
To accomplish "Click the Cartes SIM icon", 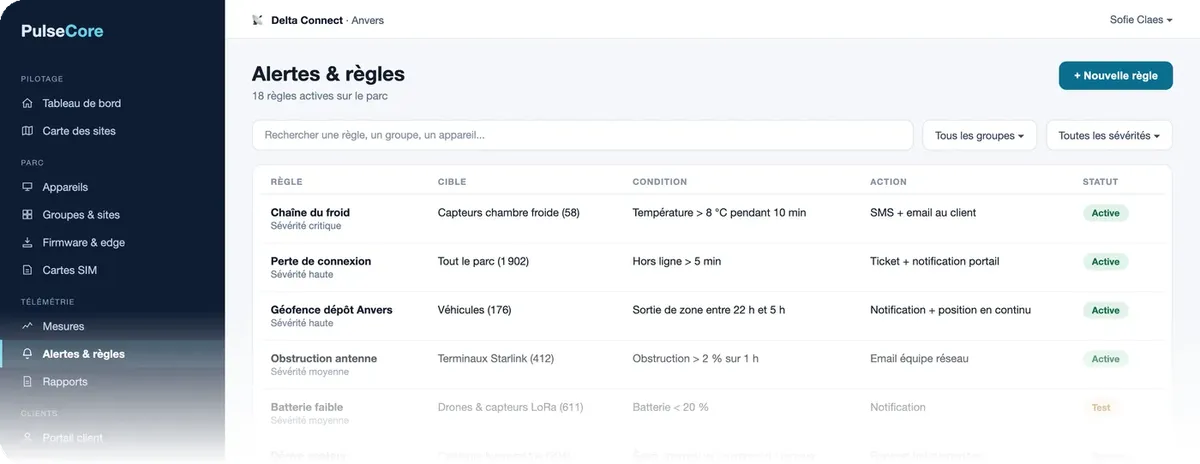I will coord(27,270).
